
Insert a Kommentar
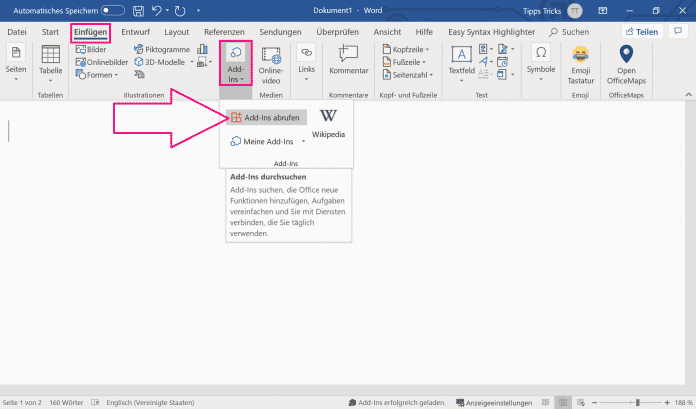pos(348,62)
